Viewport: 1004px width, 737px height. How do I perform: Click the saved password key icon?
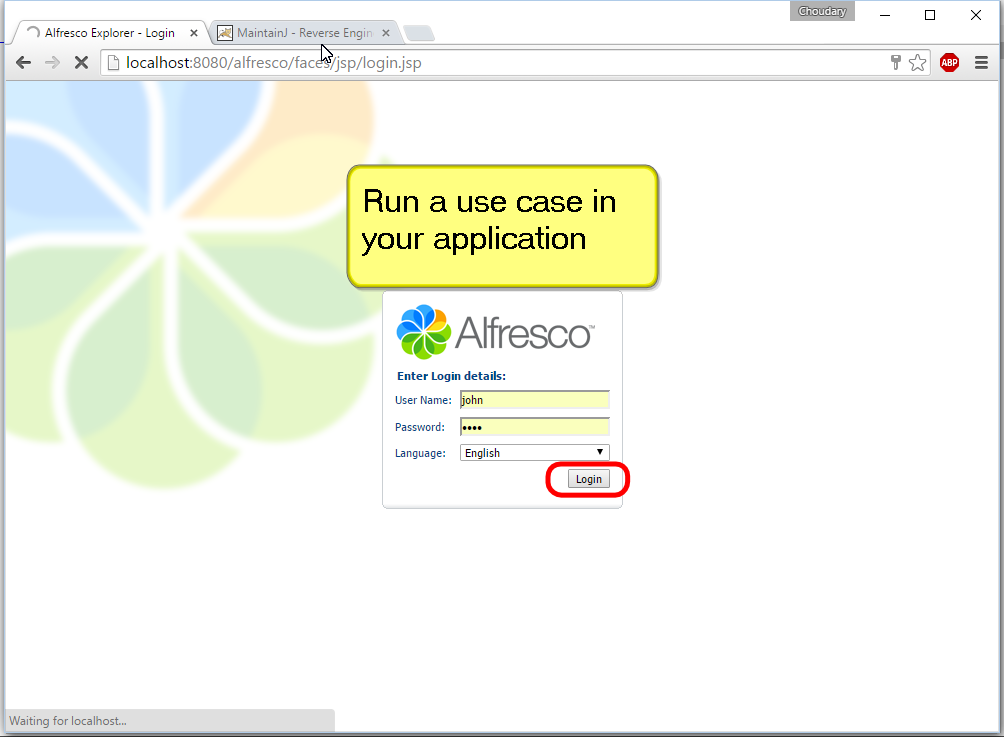896,63
